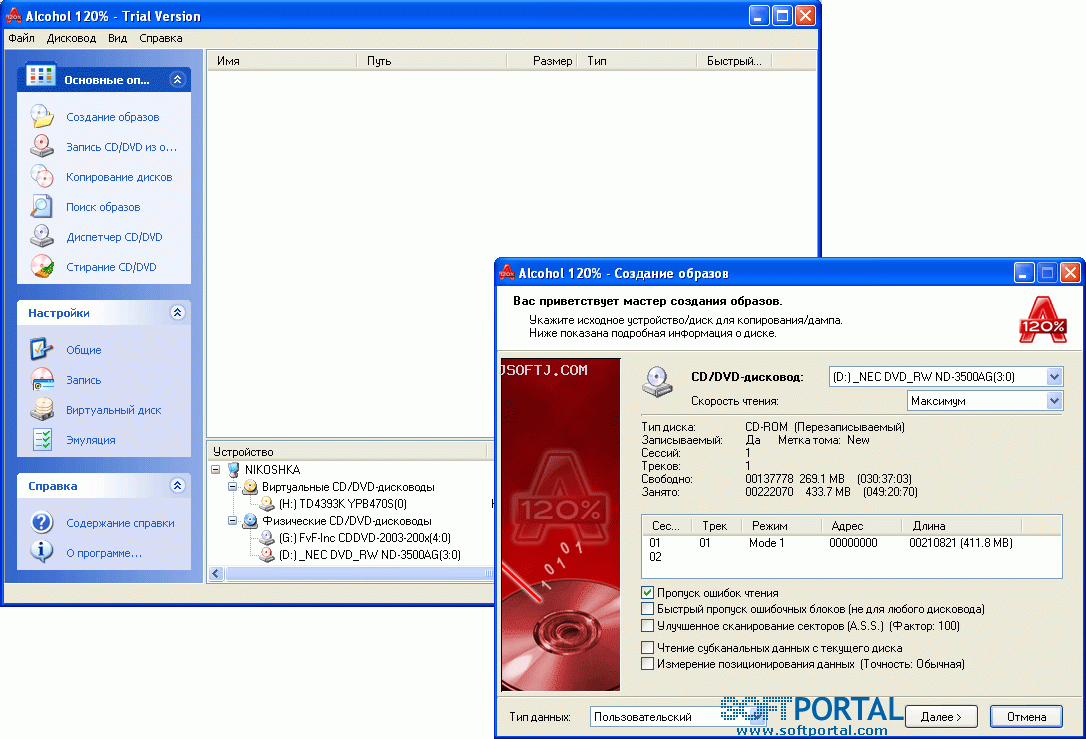Viewport: 1086px width, 739px height.
Task: Enable Чтение субканальных данных checkbox
Action: [648, 648]
